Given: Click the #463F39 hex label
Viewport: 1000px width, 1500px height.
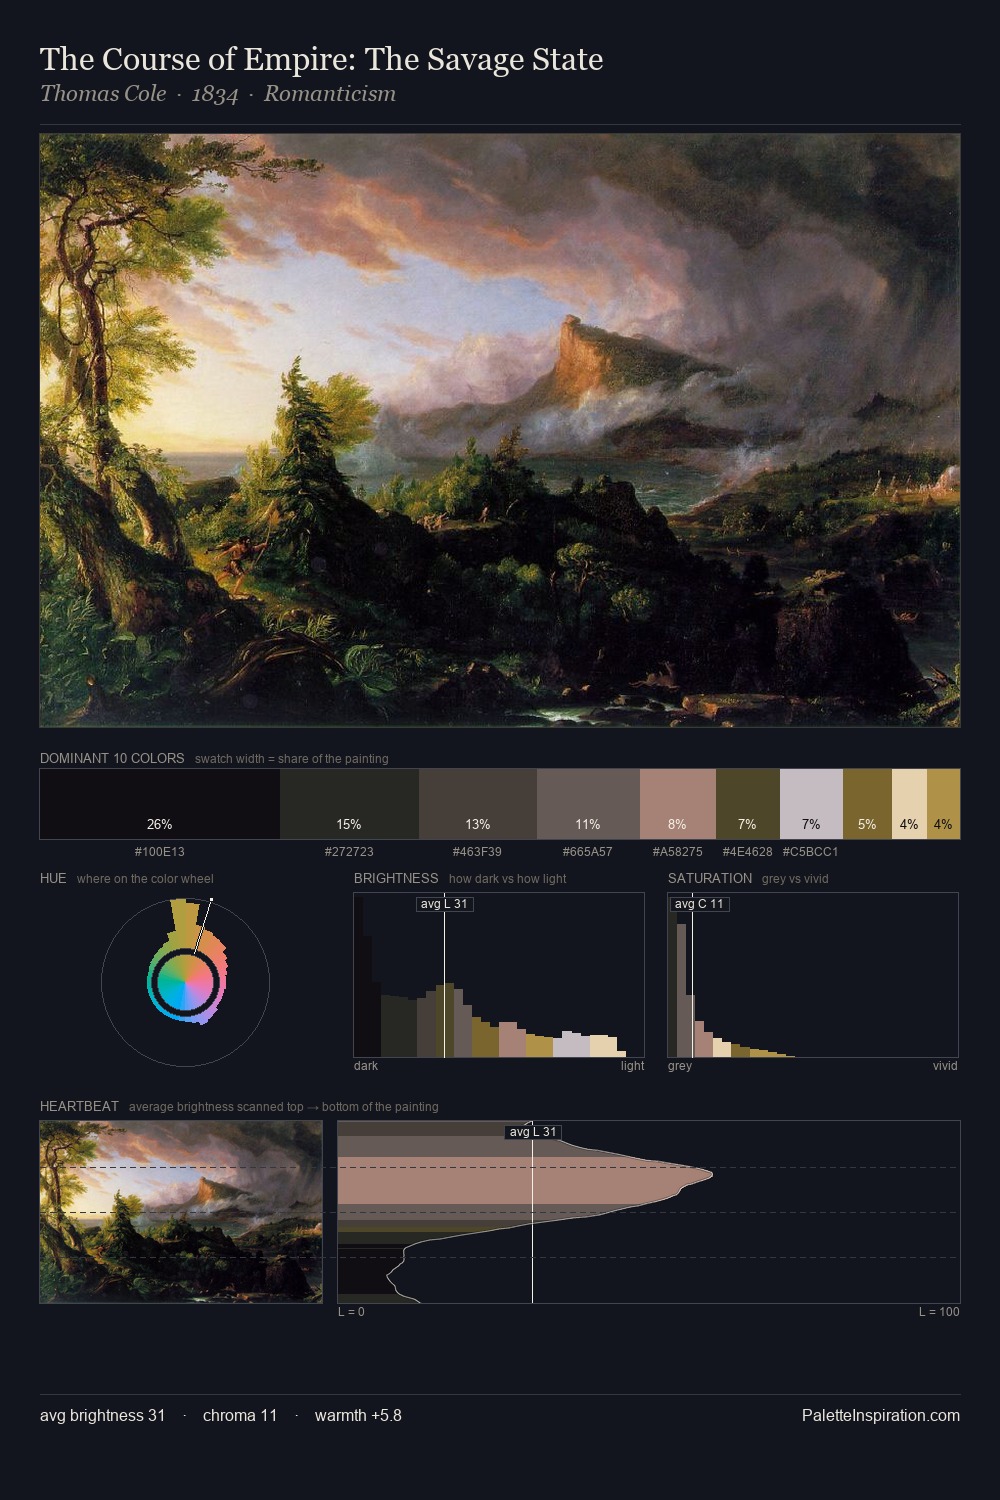Looking at the screenshot, I should pyautogui.click(x=478, y=852).
